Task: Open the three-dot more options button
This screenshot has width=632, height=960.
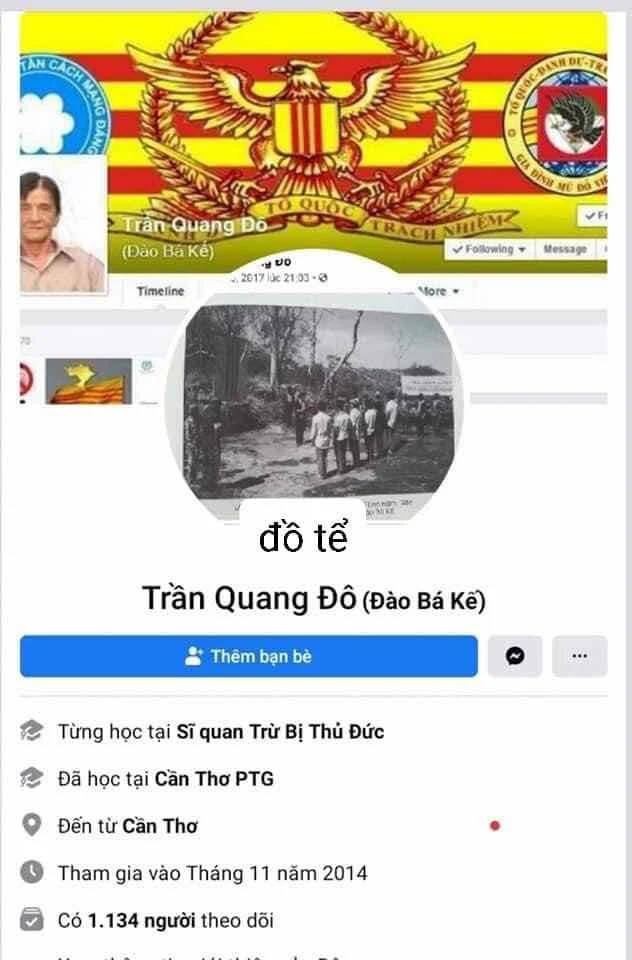Action: [x=579, y=656]
